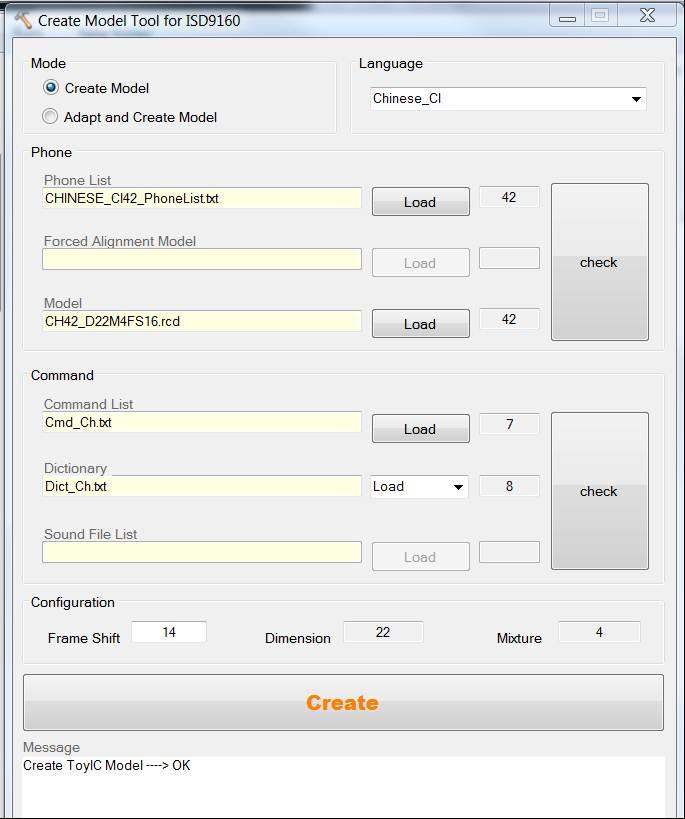
Task: Click the disabled maximize window button
Action: (600, 16)
